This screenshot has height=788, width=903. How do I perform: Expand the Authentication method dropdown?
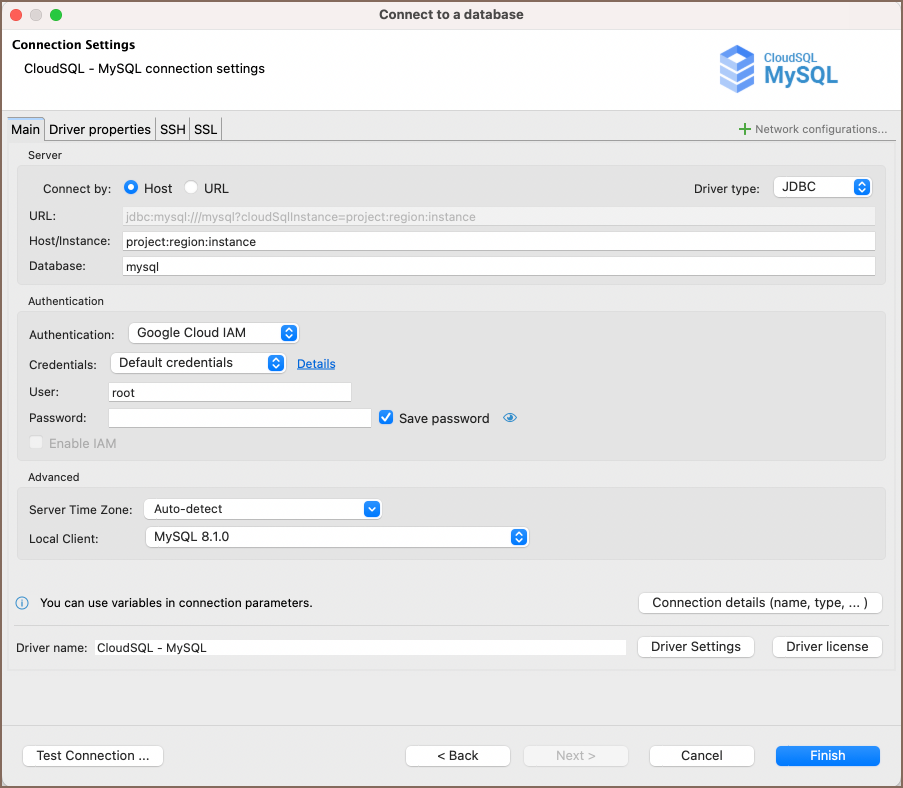coord(214,333)
